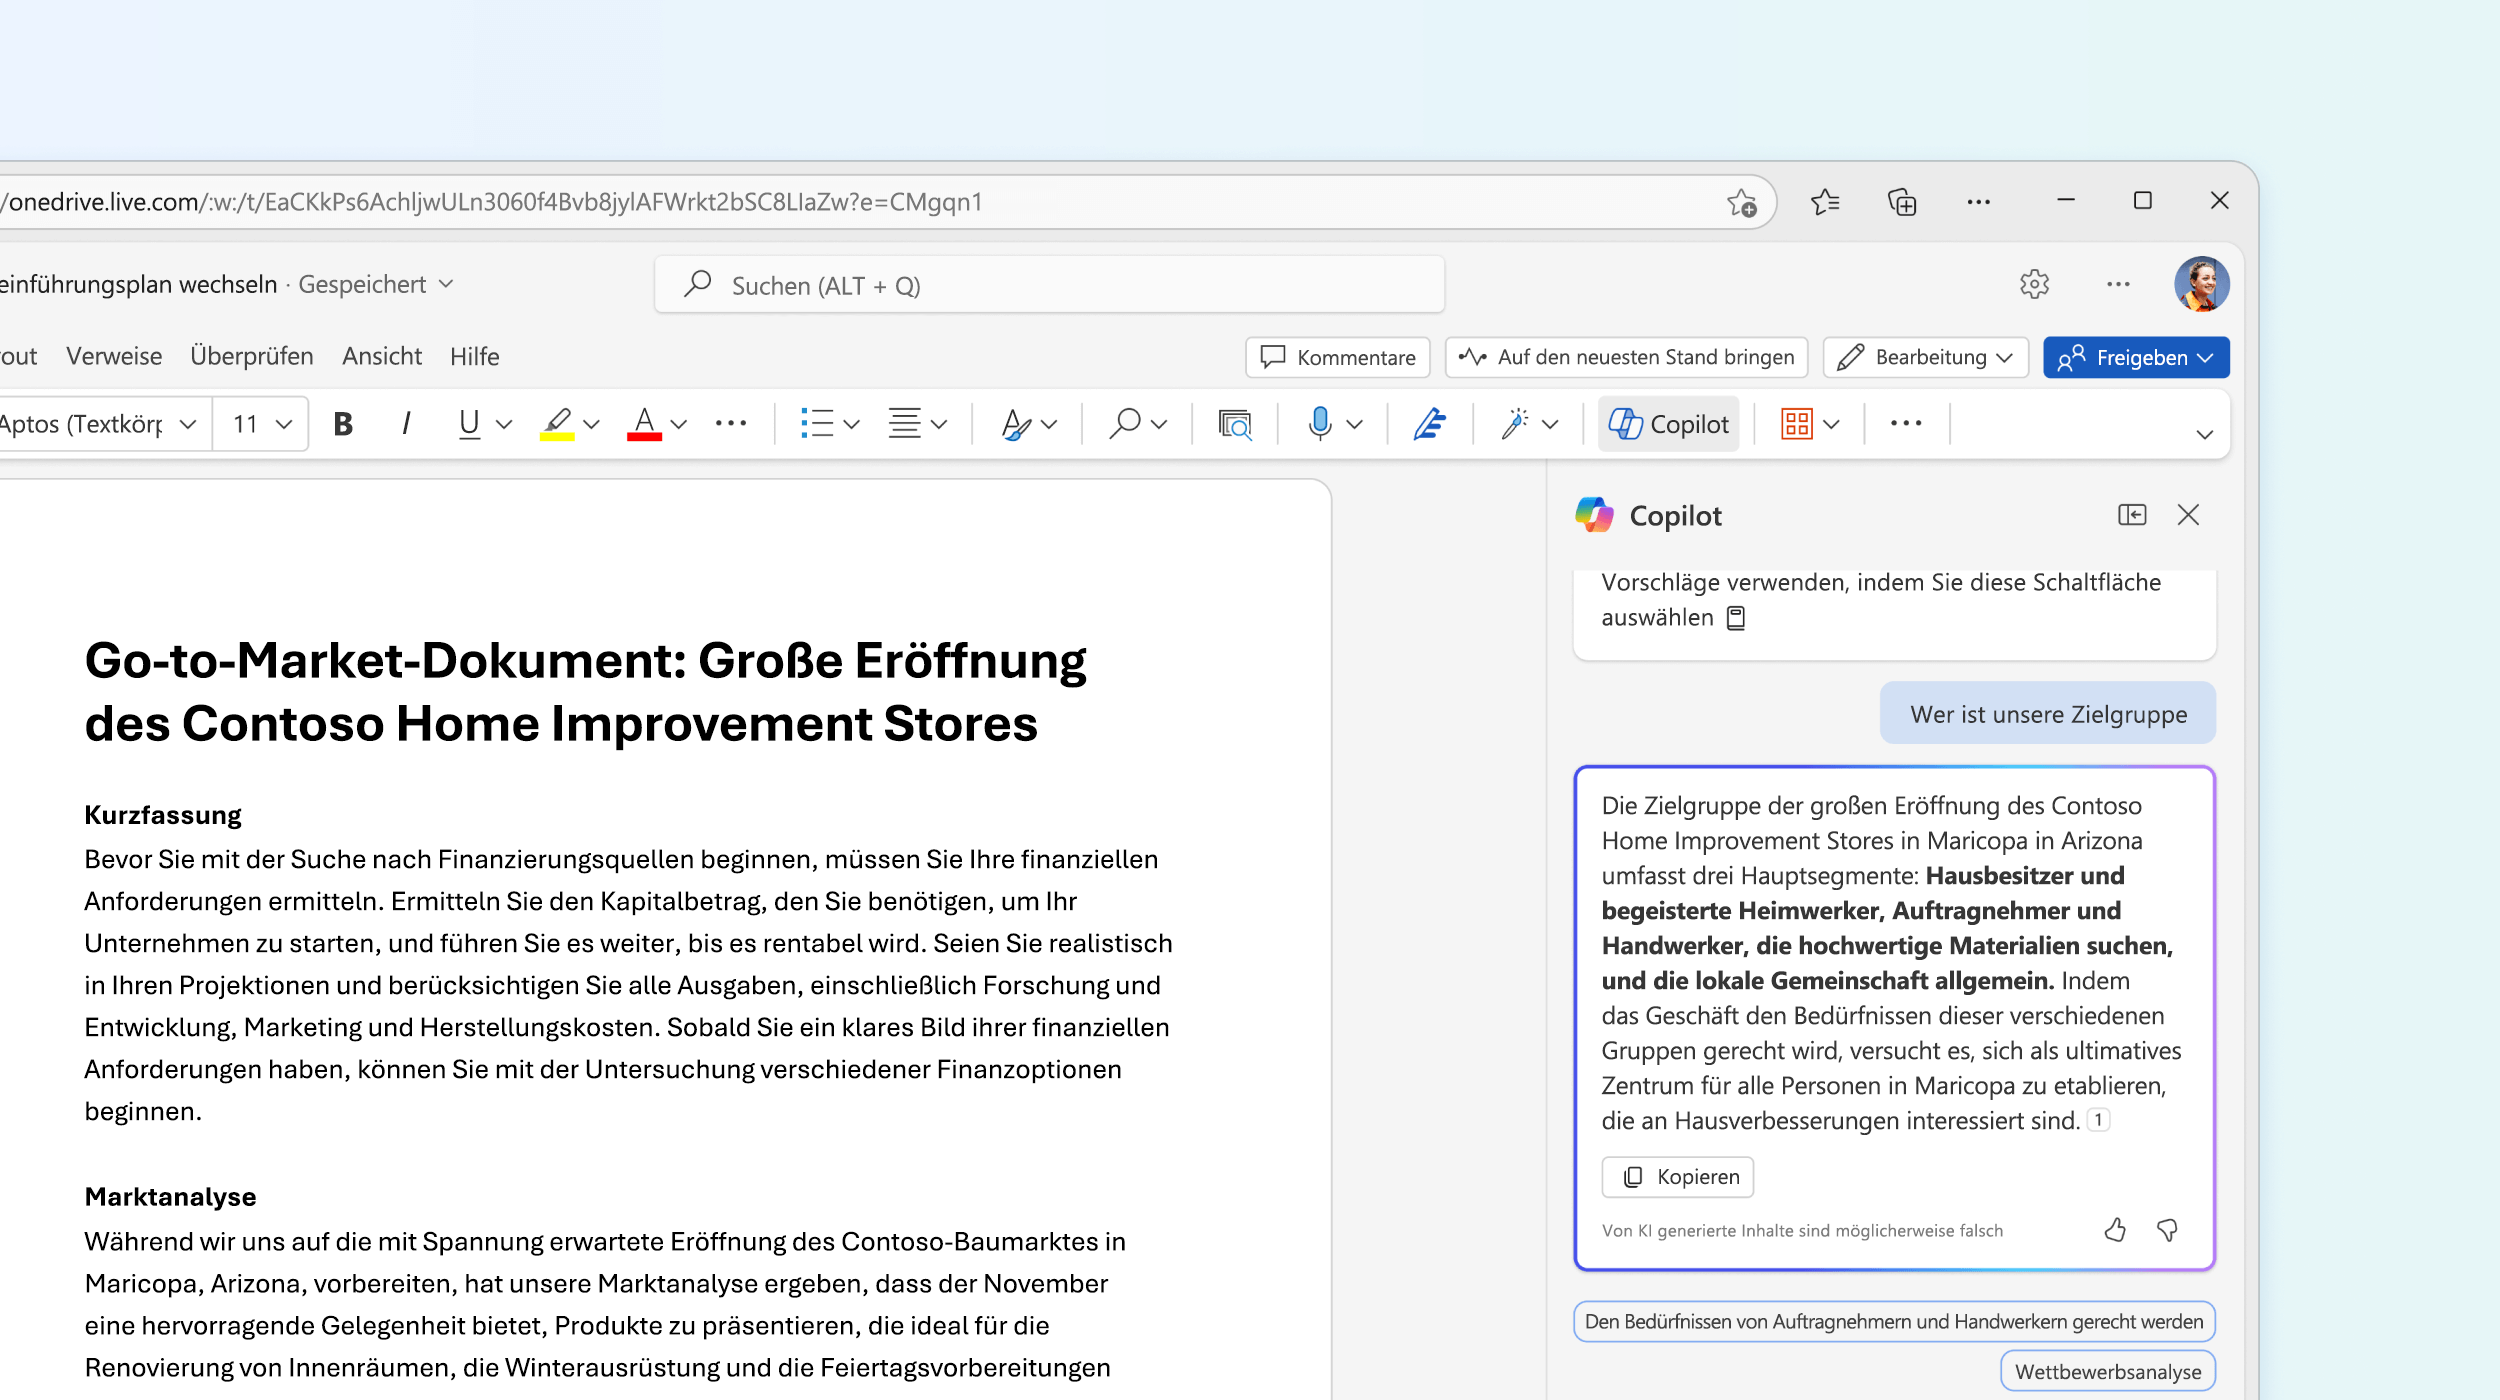
Task: Toggle underline formatting
Action: 468,424
